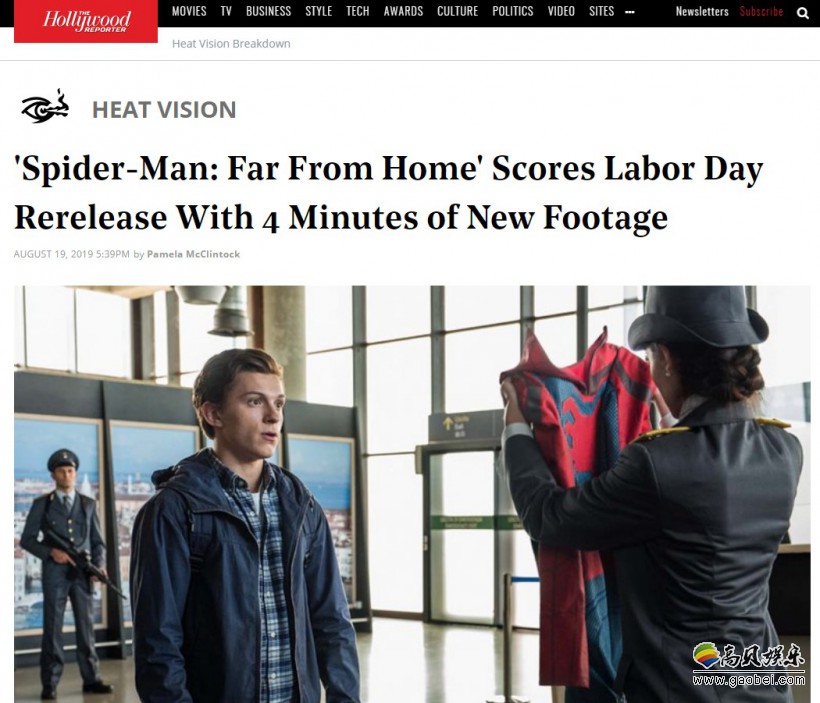Click the Heat Vision eye logo

(45, 107)
